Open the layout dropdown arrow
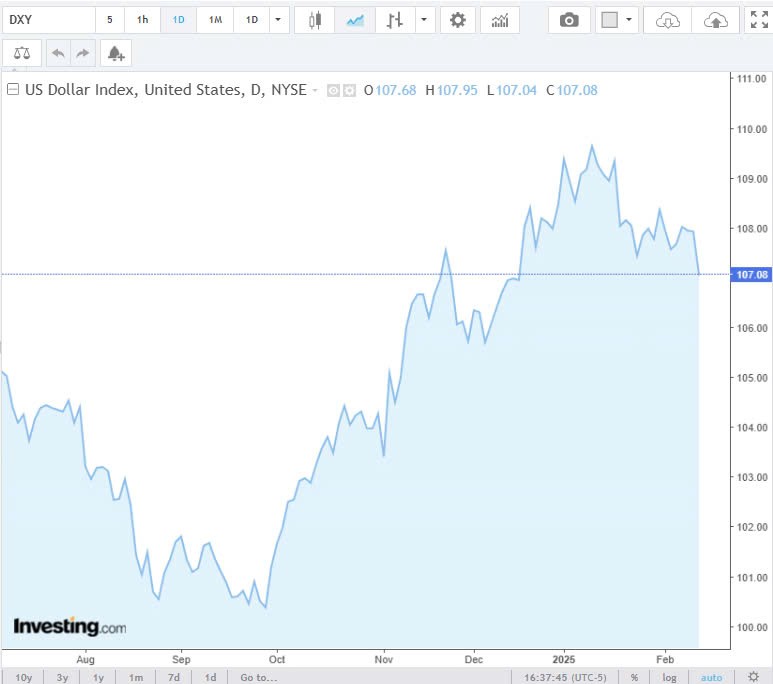 (629, 20)
